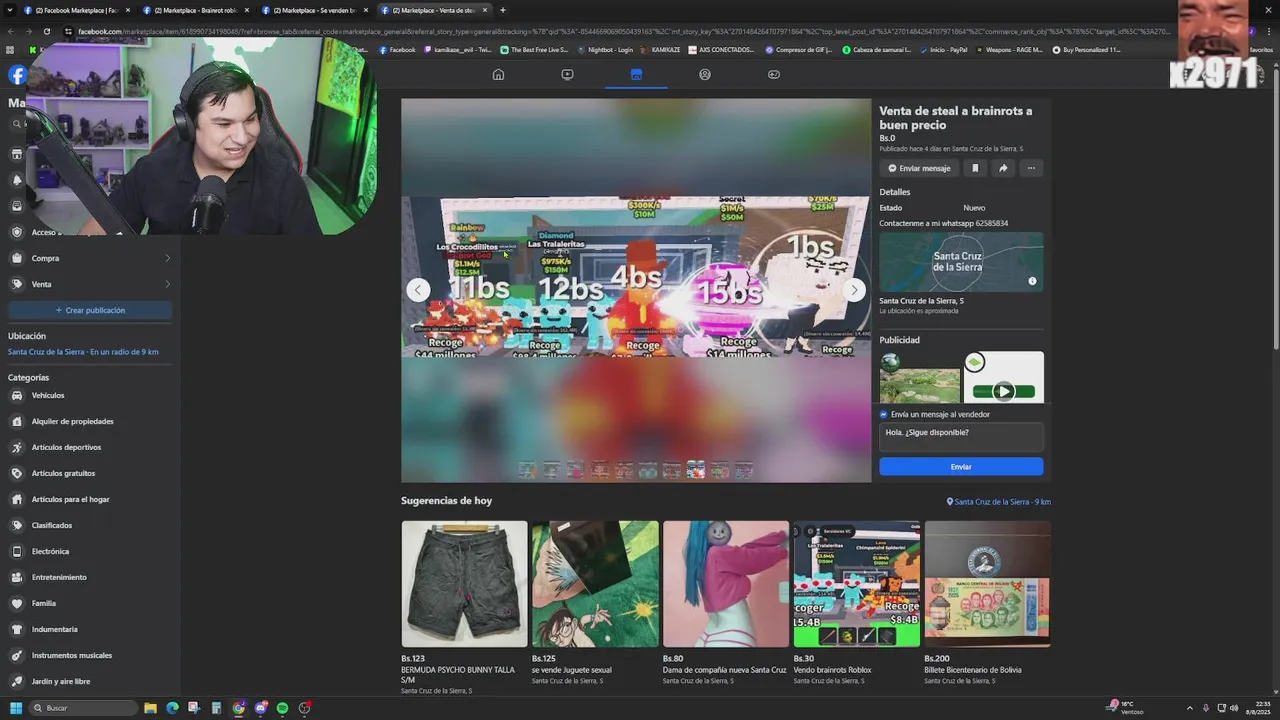Screen dimensions: 1280x720
Task: Open the Facebook bookmark in bookmarks bar
Action: [x=397, y=49]
